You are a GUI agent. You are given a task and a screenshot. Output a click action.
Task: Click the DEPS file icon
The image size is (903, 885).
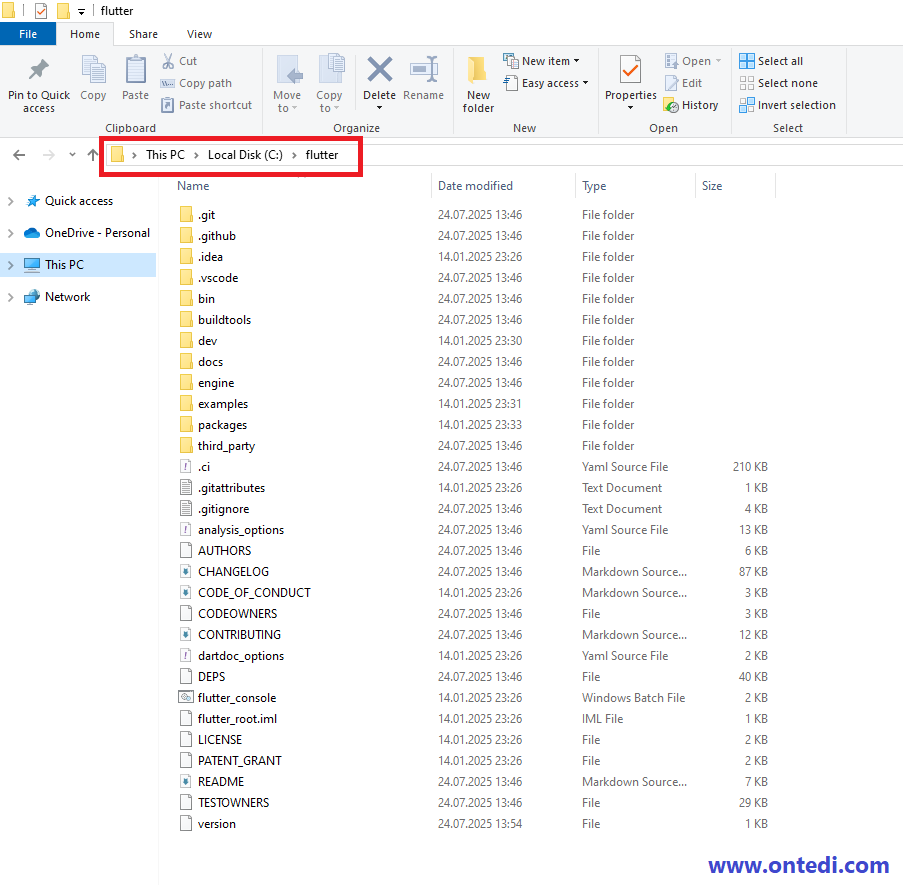tap(185, 677)
